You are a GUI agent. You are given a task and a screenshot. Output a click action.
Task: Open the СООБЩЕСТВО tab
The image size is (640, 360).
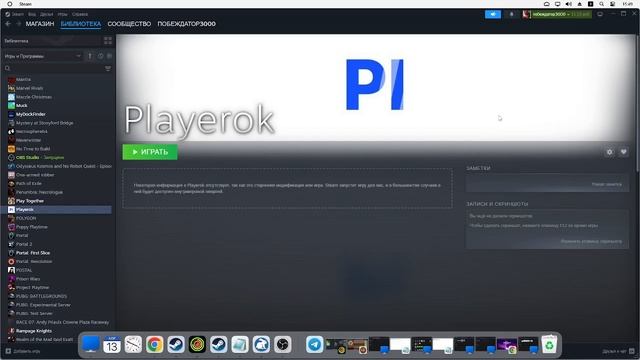click(x=129, y=24)
